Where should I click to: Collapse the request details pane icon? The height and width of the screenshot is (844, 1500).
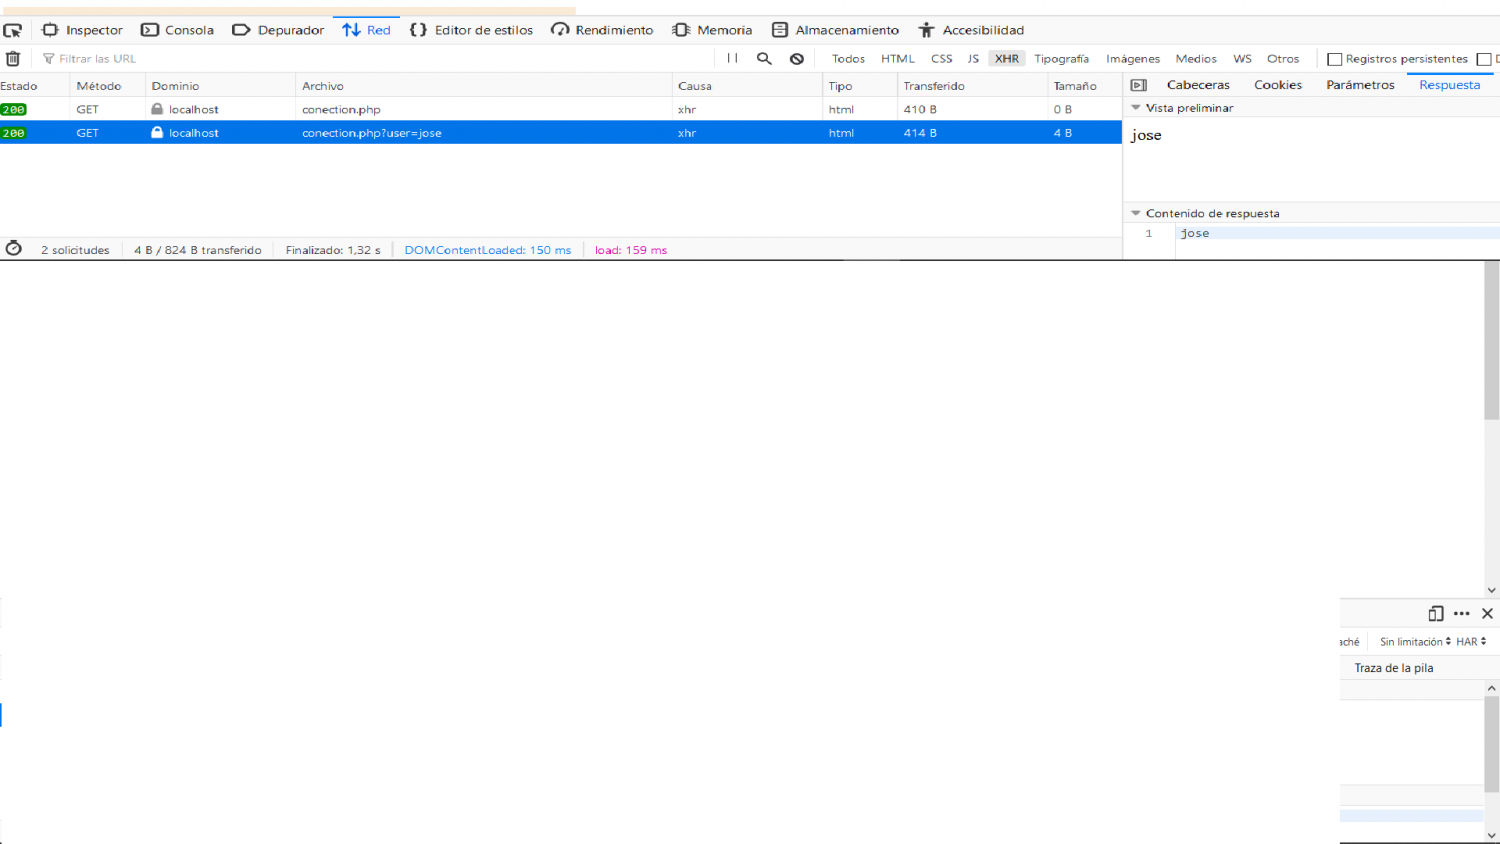(x=1138, y=85)
